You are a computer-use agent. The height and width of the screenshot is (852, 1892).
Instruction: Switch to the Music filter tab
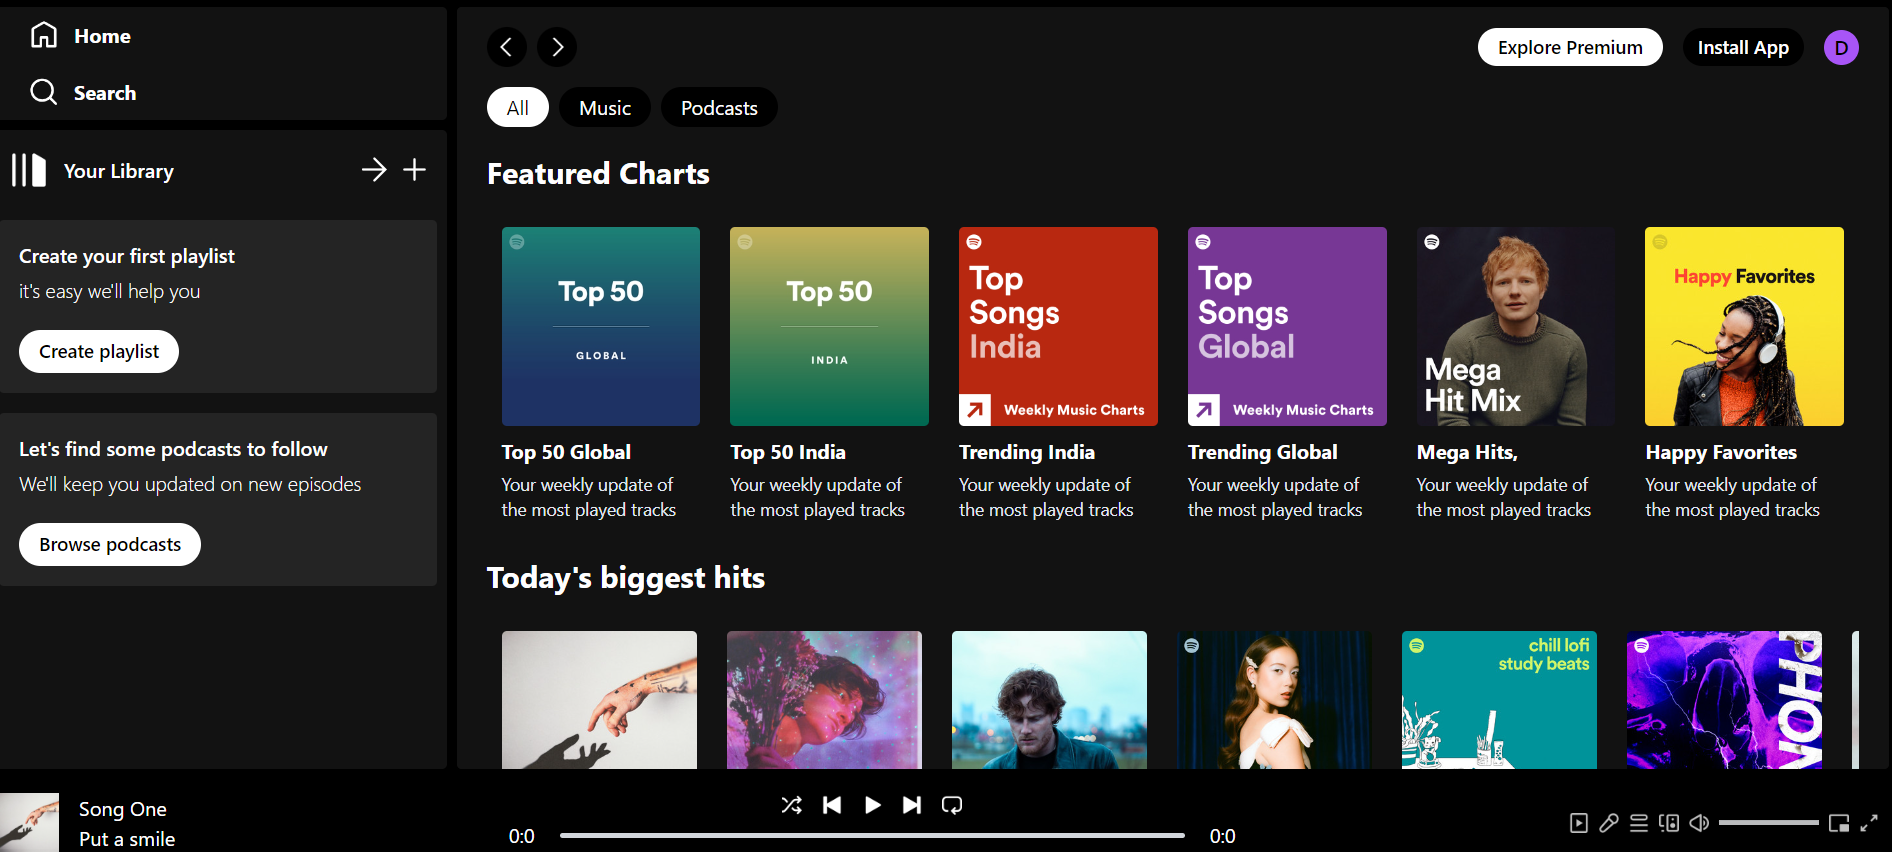click(x=604, y=108)
